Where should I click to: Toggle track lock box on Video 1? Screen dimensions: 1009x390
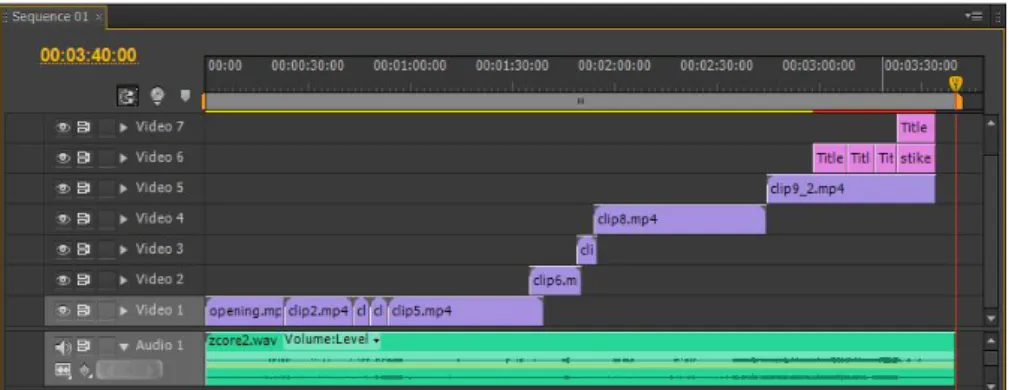point(107,311)
